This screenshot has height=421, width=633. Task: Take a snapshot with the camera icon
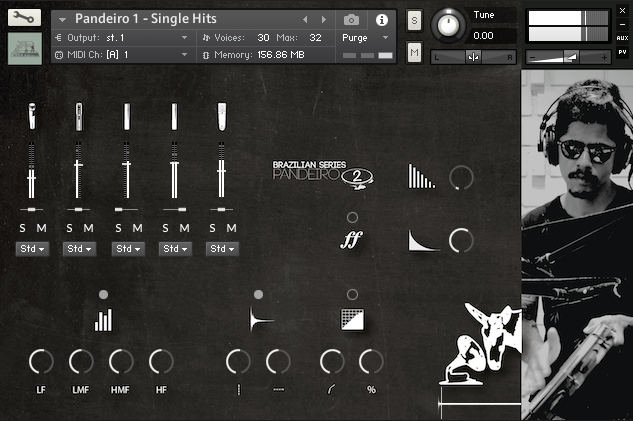tap(351, 19)
